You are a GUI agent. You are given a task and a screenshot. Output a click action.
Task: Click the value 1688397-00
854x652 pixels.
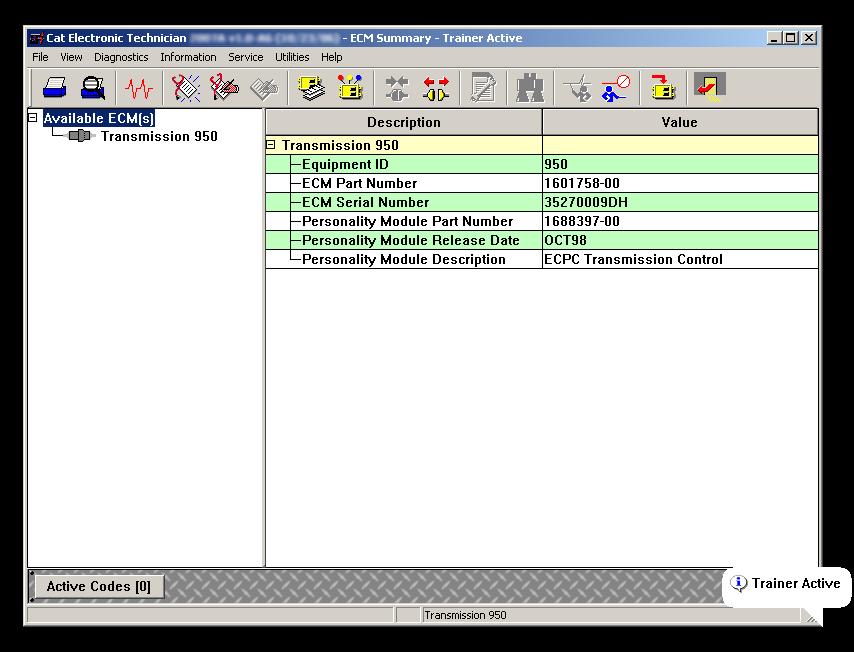pos(582,222)
